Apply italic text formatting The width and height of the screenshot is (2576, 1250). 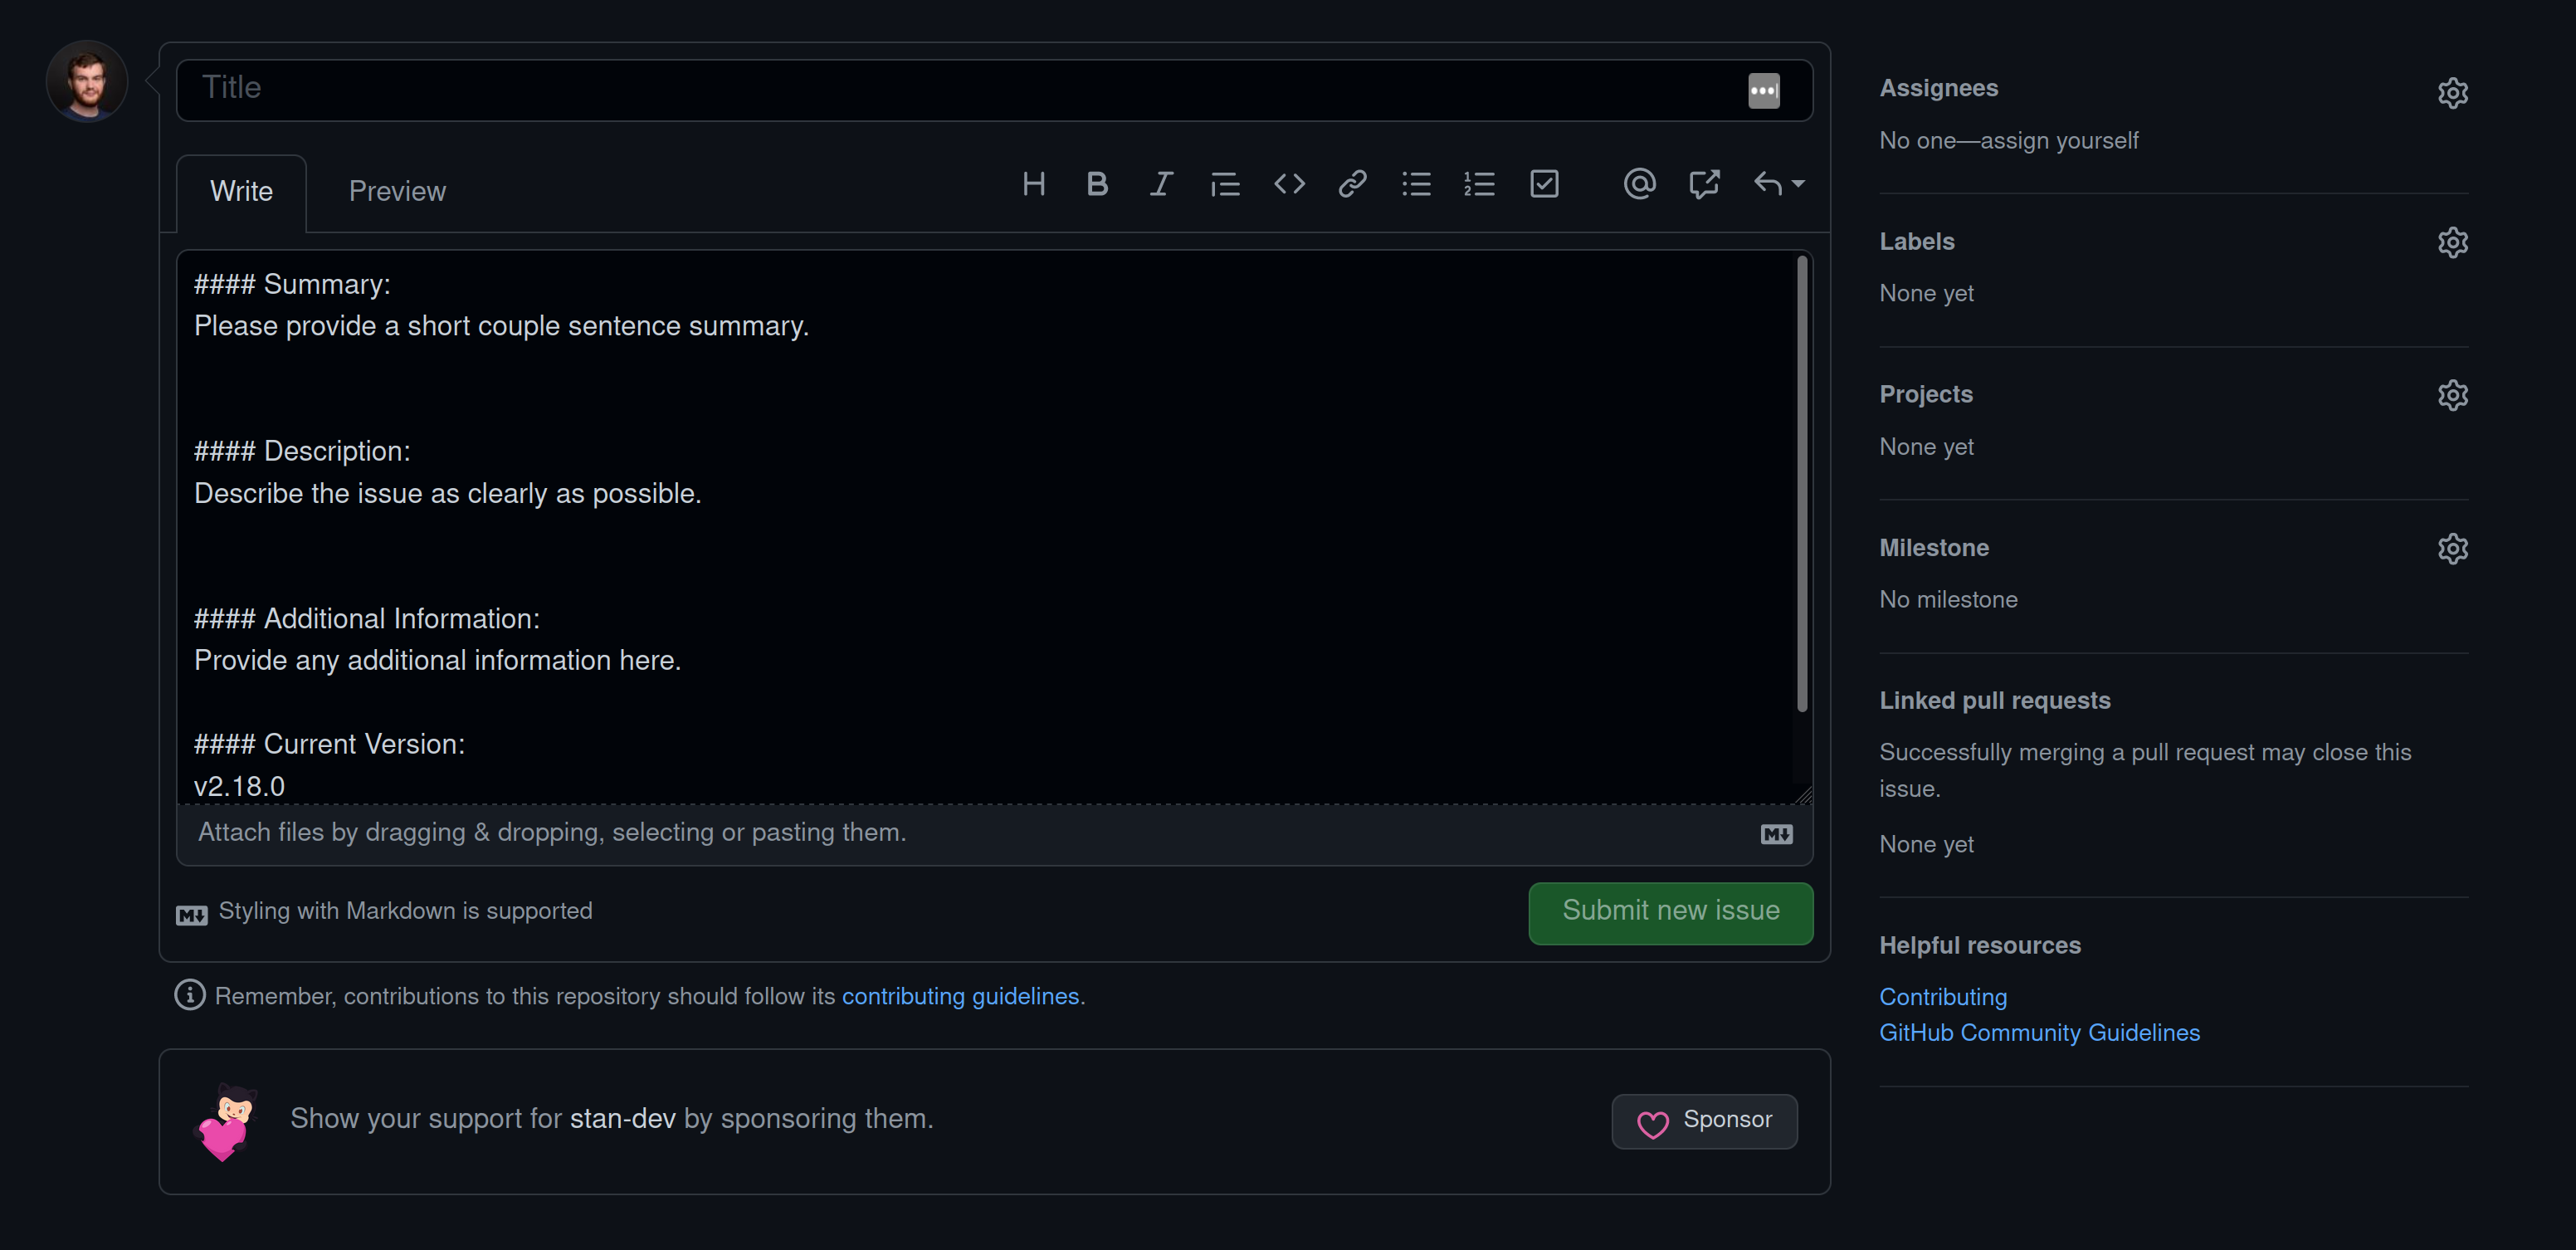(1160, 184)
